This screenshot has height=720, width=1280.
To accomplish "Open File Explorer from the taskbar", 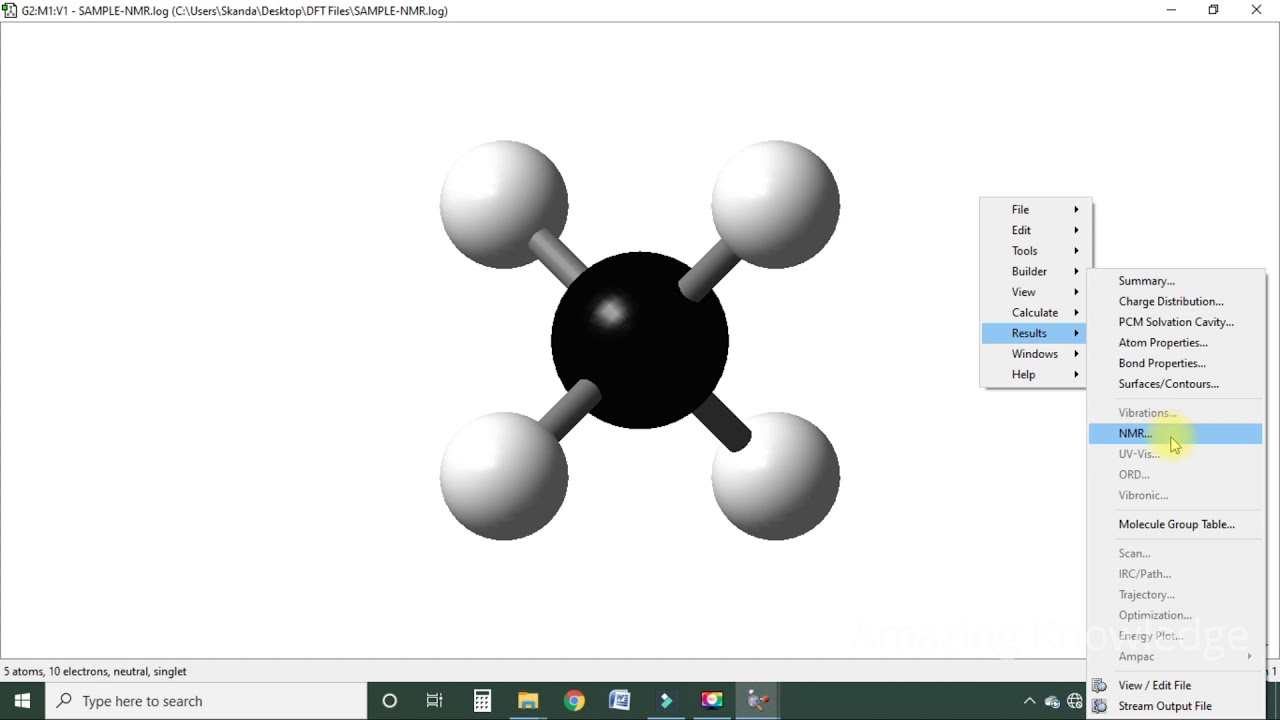I will pyautogui.click(x=528, y=701).
